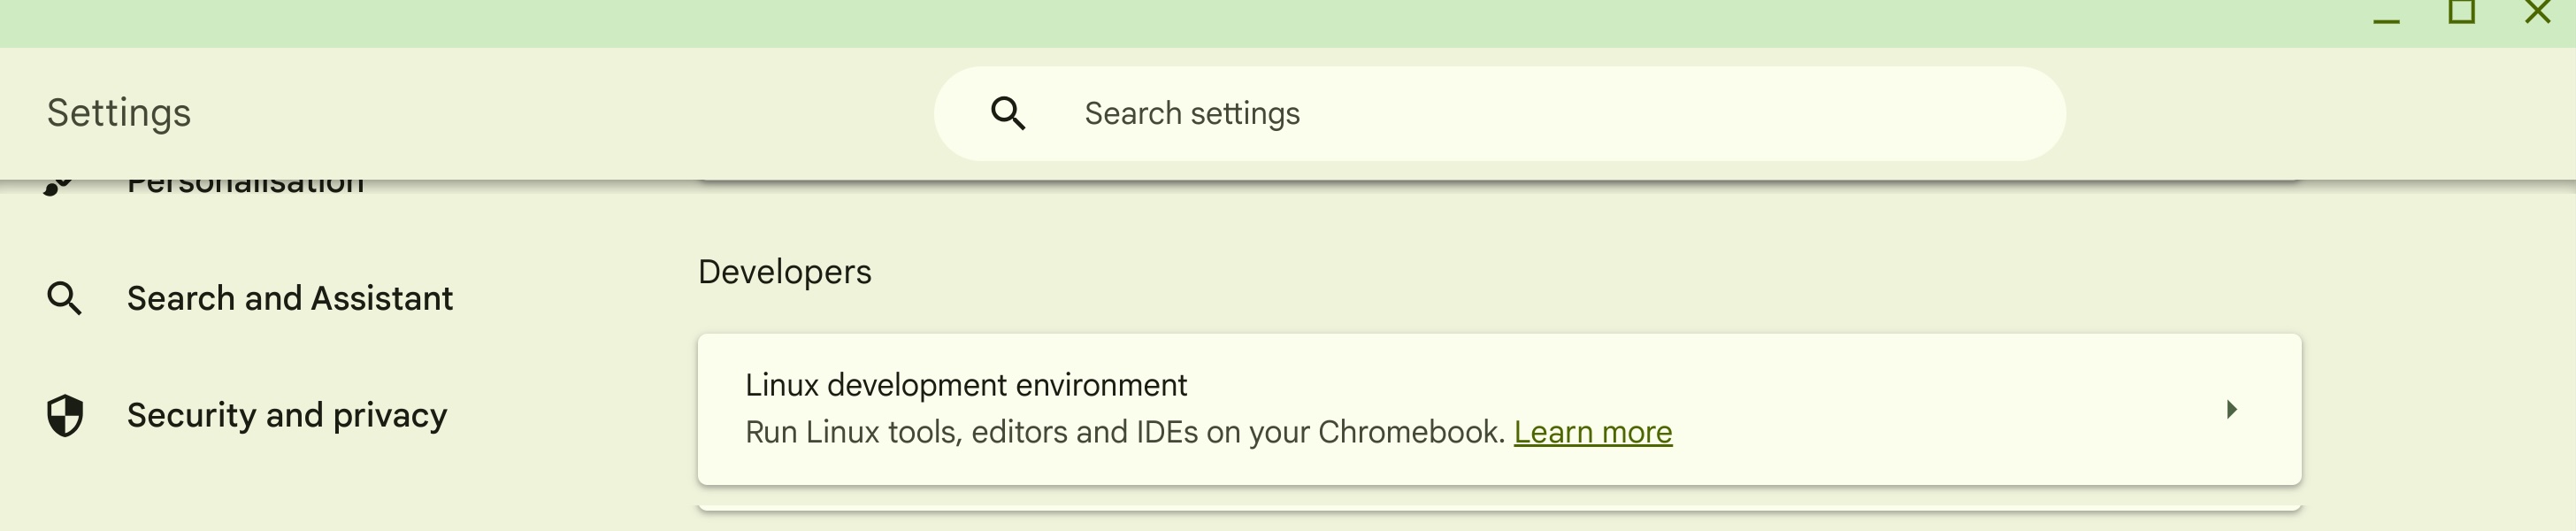Maximize the Settings window
The height and width of the screenshot is (531, 2576).
(2463, 15)
